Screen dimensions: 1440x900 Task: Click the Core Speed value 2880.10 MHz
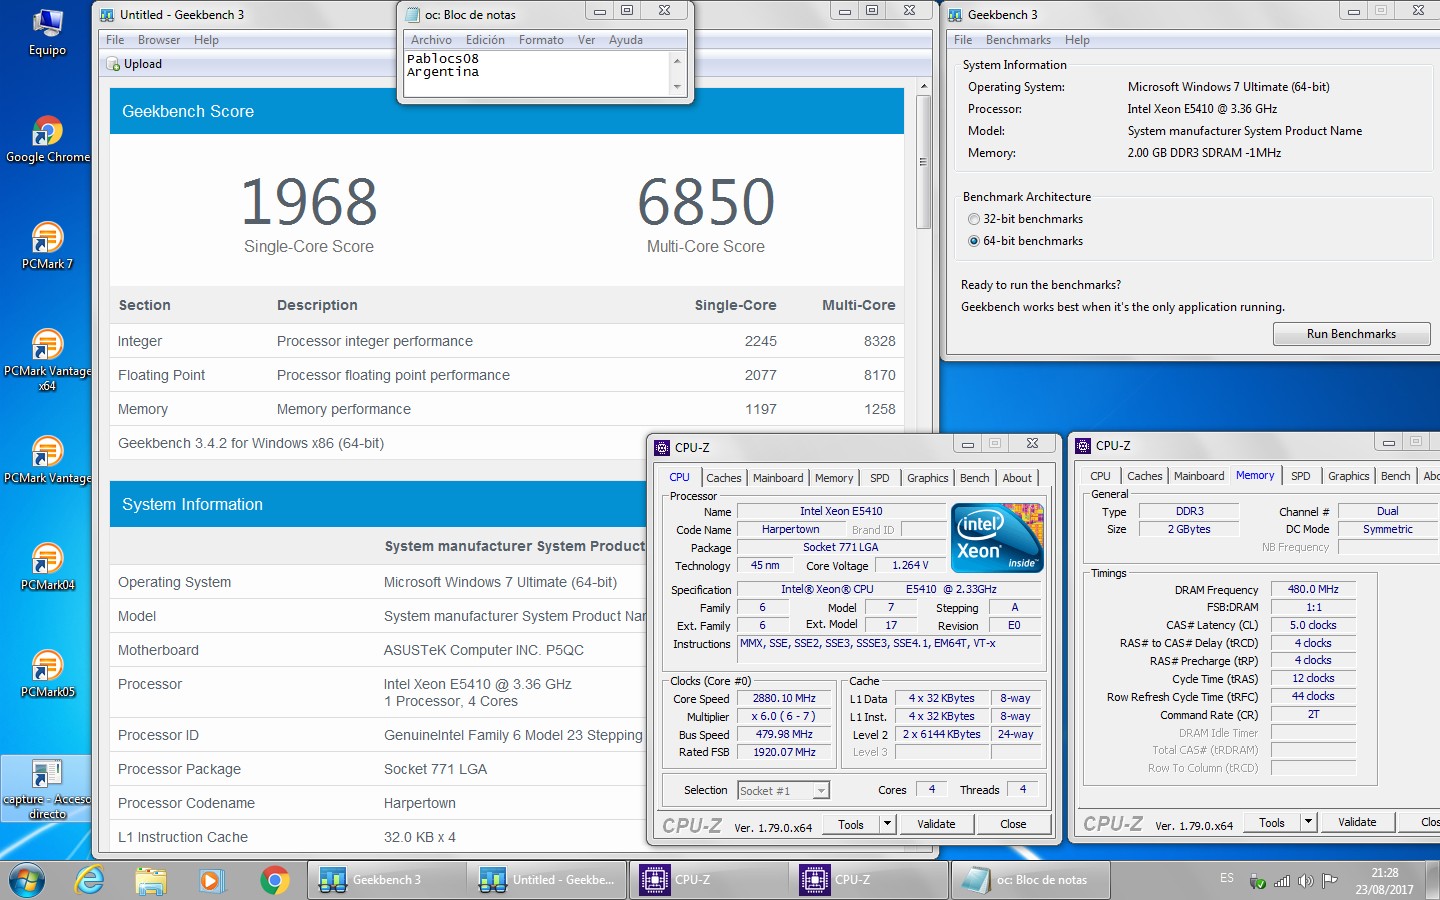click(784, 698)
